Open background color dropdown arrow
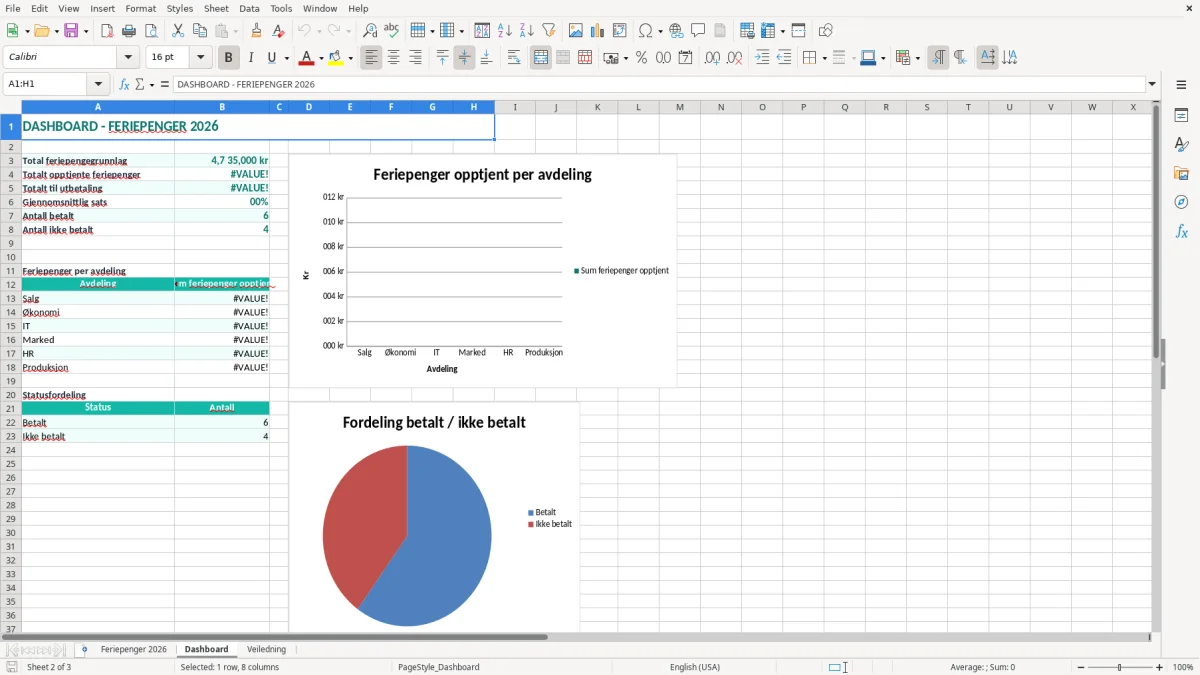The height and width of the screenshot is (675, 1200). (x=350, y=58)
